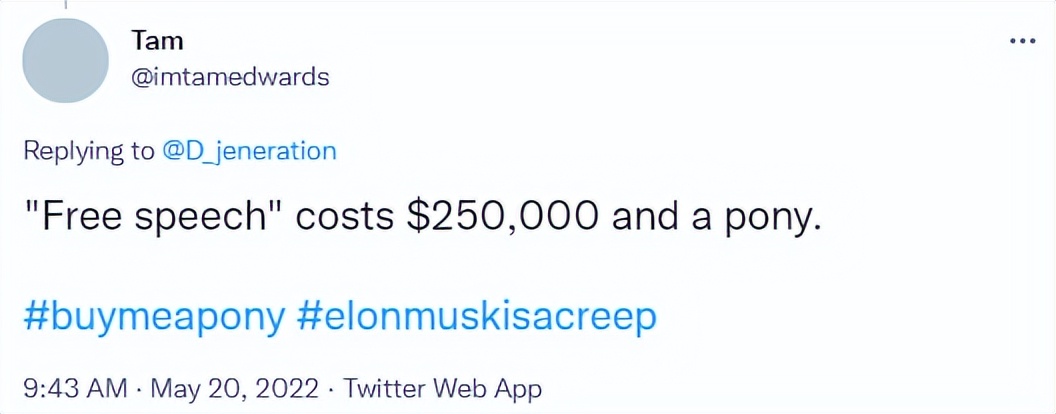Open the three-dot more options menu
This screenshot has width=1056, height=414.
(x=1022, y=42)
